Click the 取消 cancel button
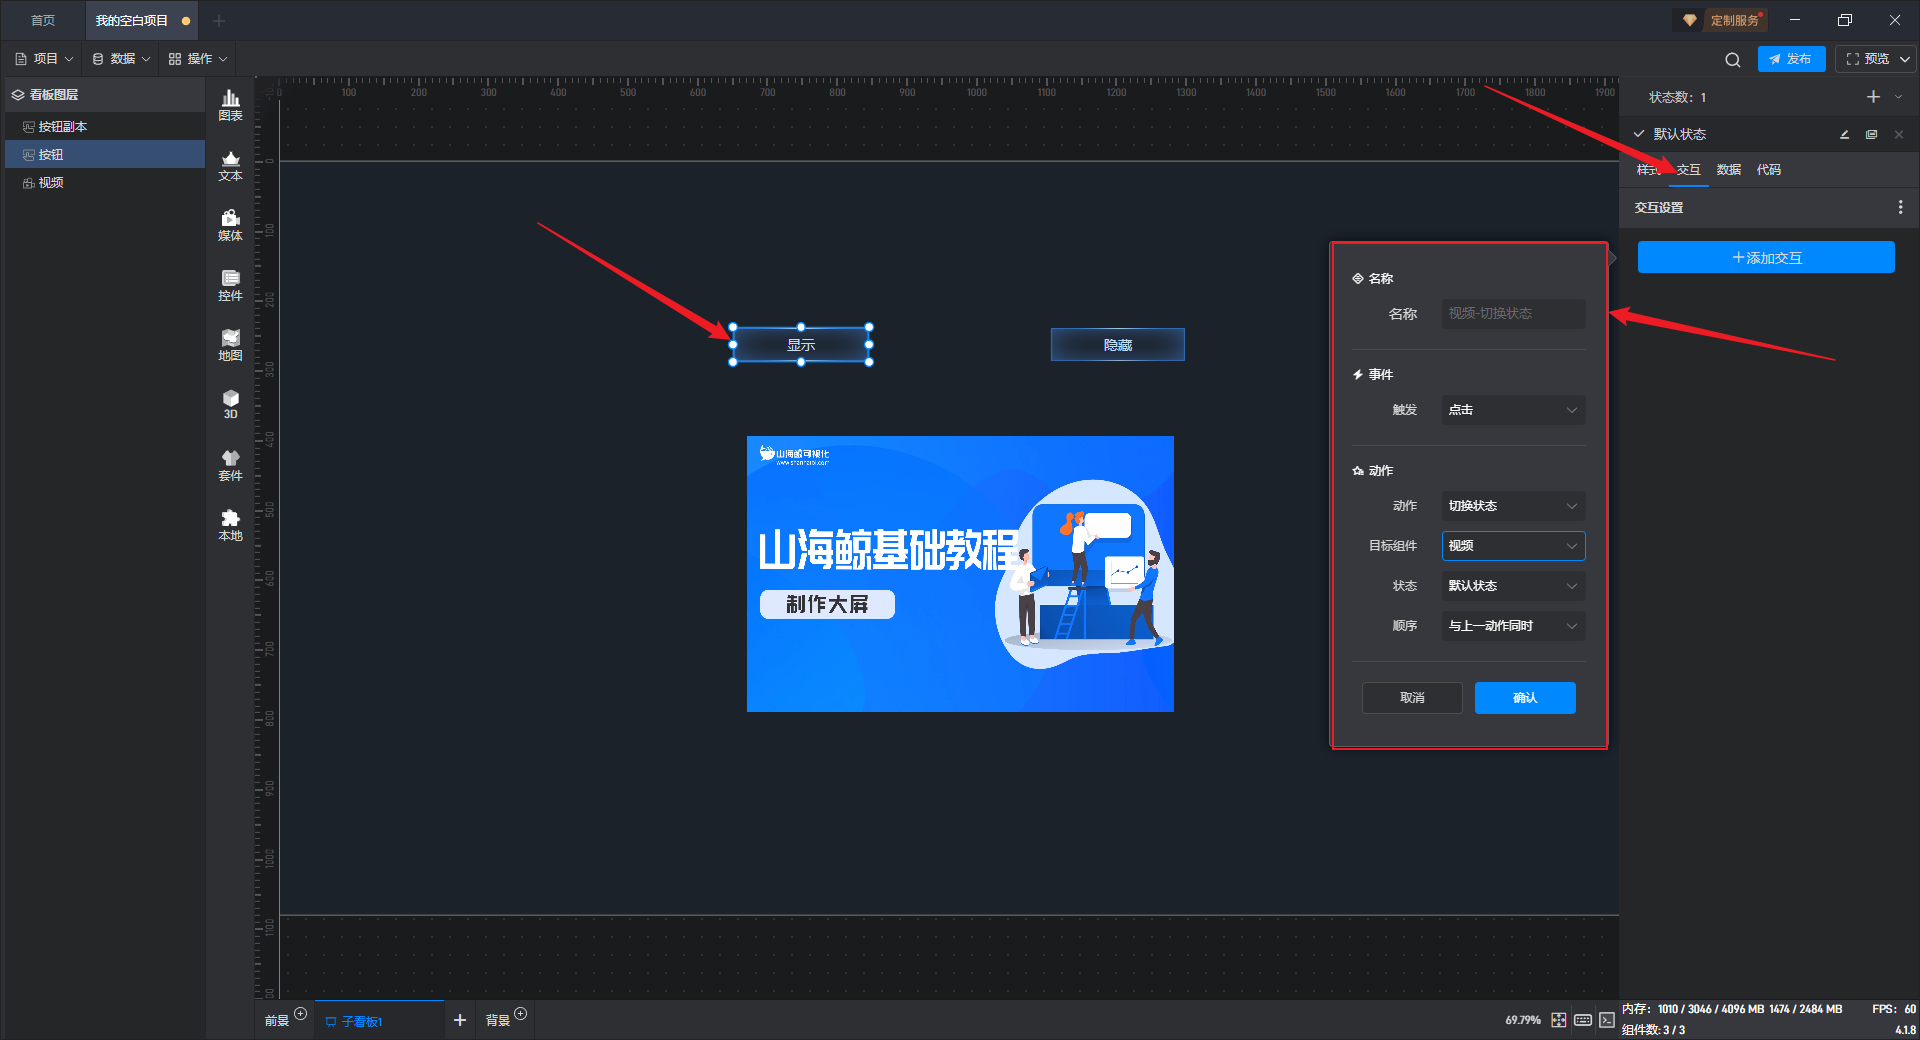This screenshot has width=1920, height=1040. pyautogui.click(x=1412, y=698)
